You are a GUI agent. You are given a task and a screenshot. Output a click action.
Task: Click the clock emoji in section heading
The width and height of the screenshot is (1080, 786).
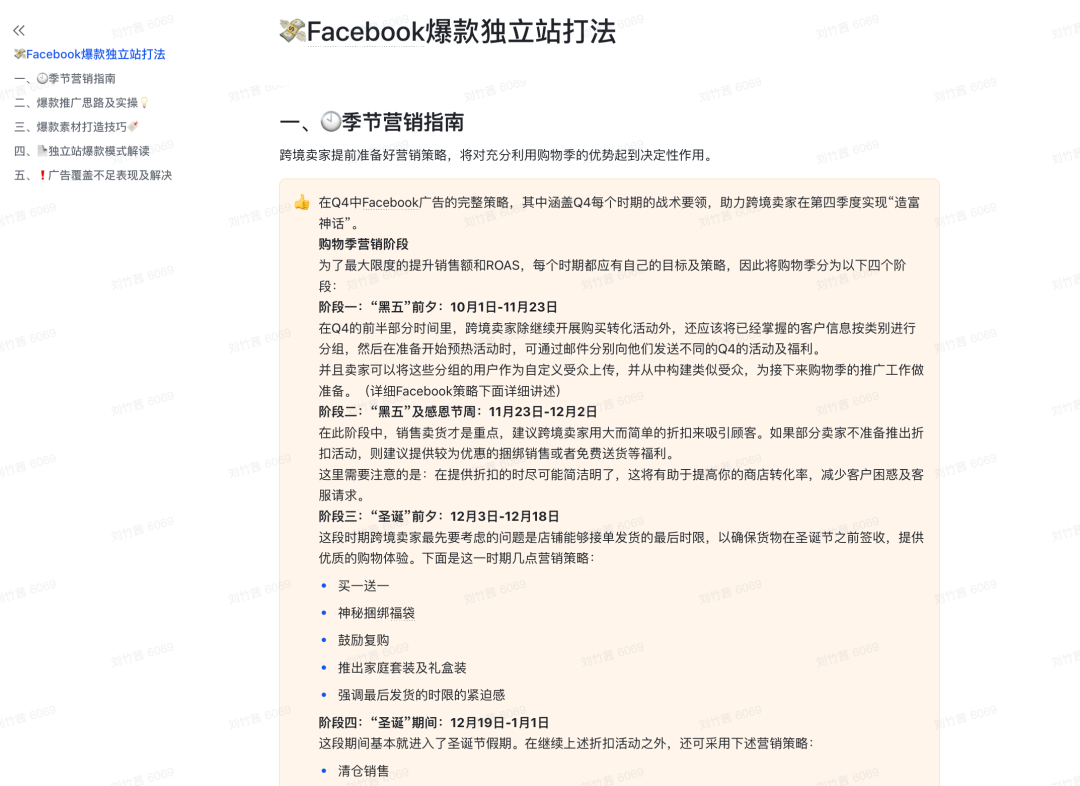pos(331,122)
